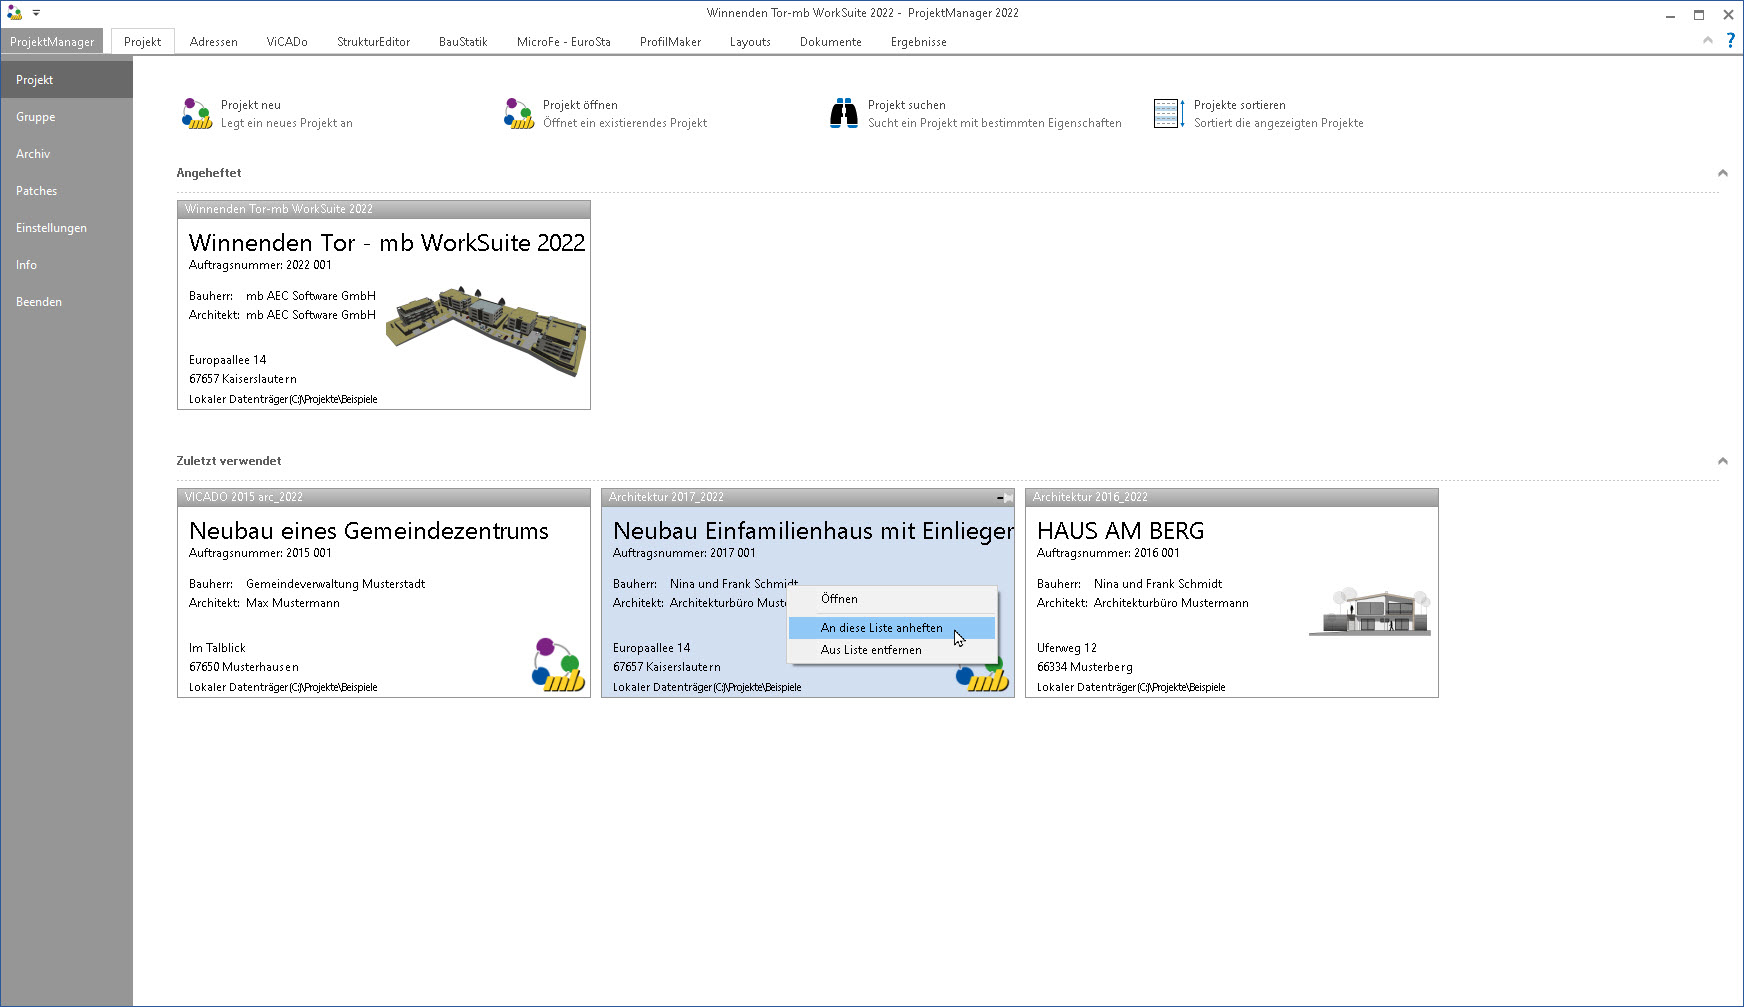
Task: Click the help question mark icon
Action: click(x=1730, y=40)
